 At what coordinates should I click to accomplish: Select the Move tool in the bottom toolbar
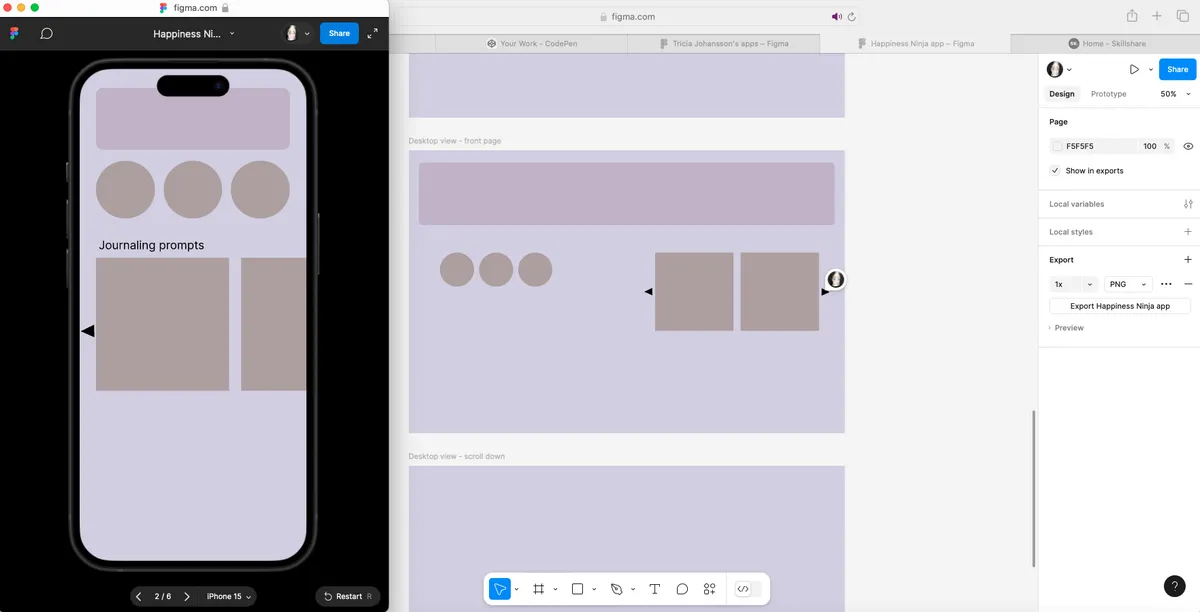[499, 589]
